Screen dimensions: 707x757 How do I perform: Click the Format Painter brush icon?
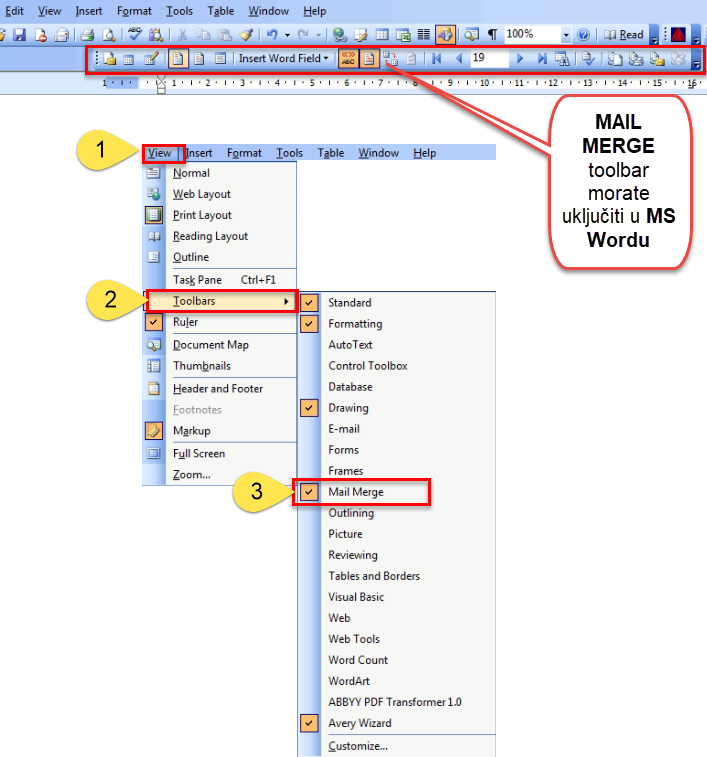[x=246, y=35]
